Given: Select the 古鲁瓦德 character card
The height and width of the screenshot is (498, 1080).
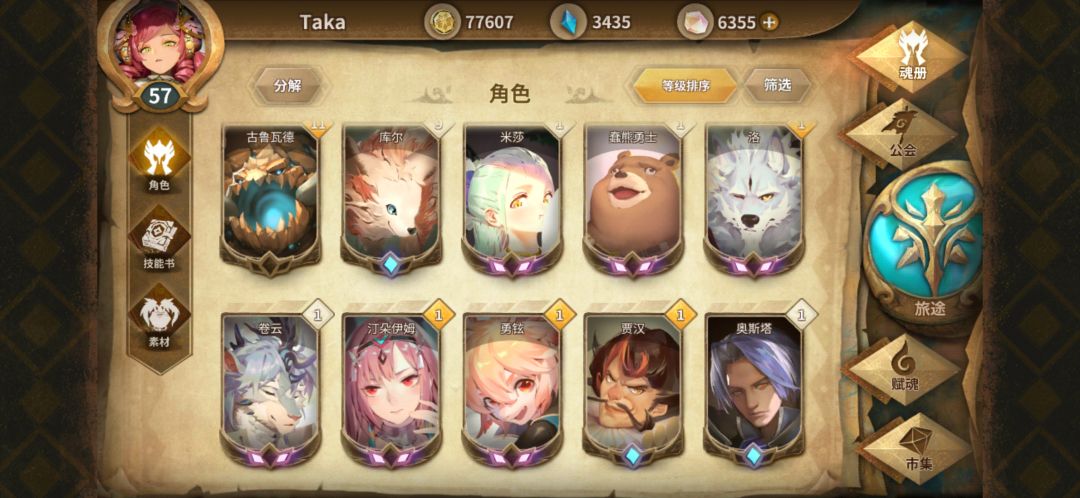Looking at the screenshot, I should click(x=270, y=199).
